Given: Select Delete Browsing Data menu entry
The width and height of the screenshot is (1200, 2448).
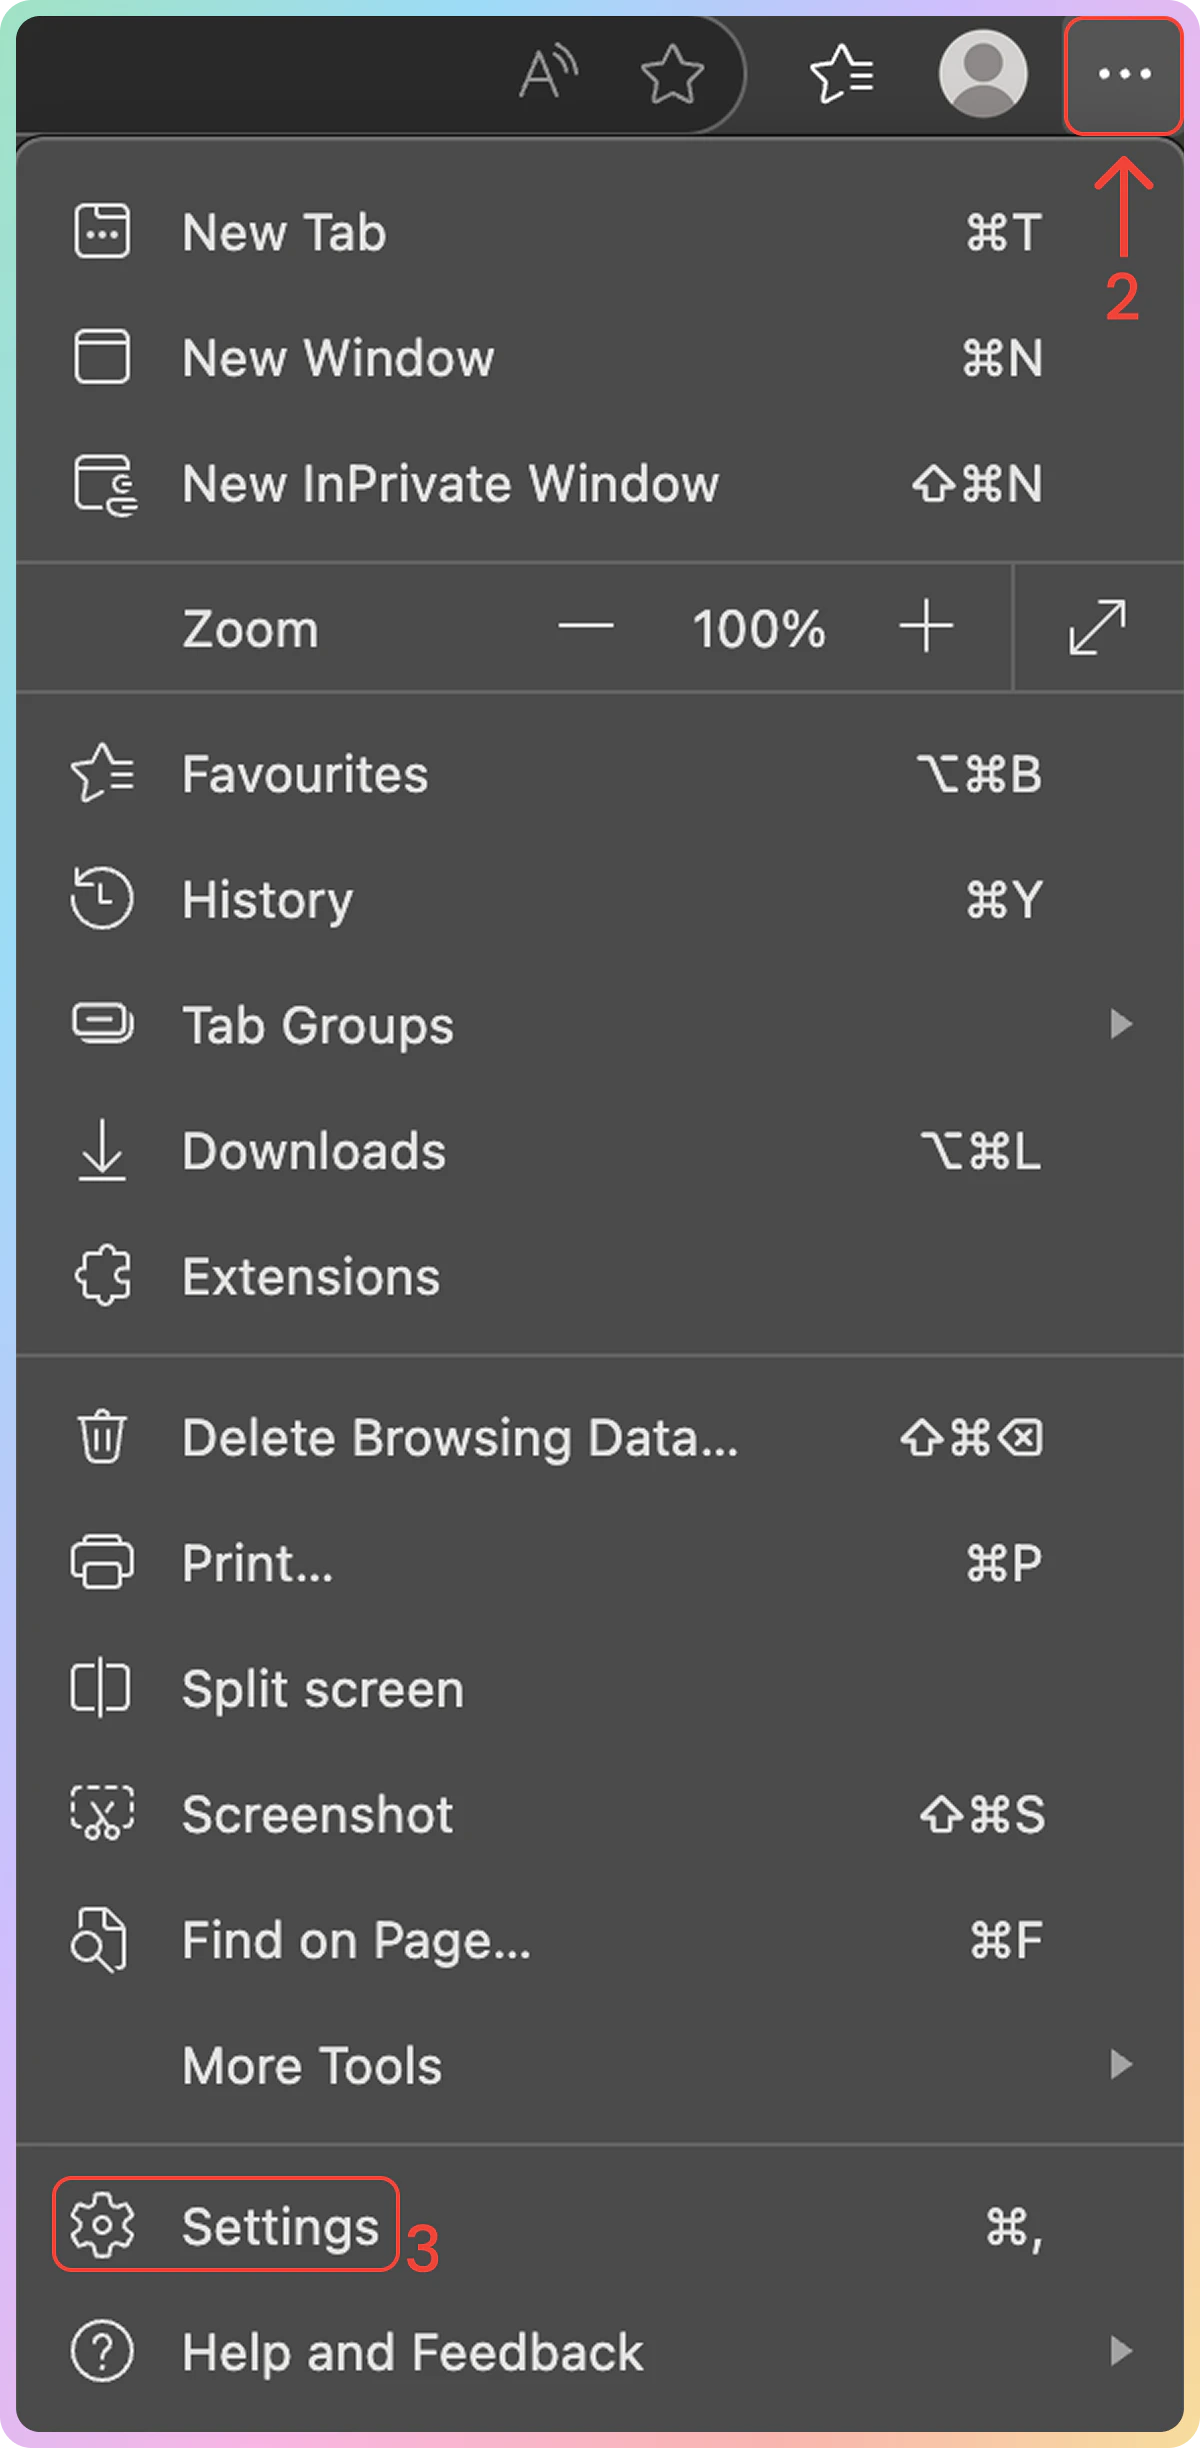Looking at the screenshot, I should click(460, 1438).
